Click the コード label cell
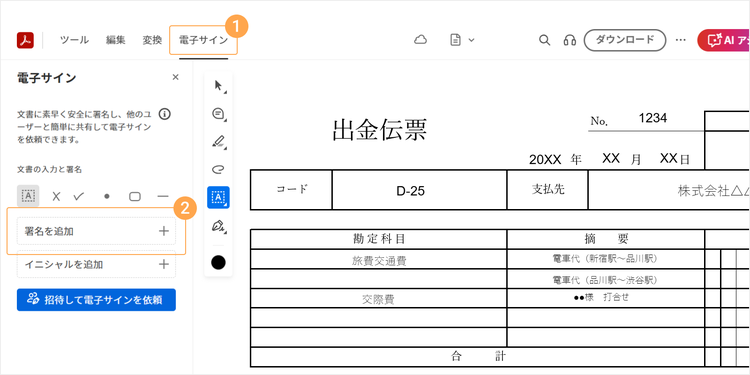The width and height of the screenshot is (750, 375). 291,190
